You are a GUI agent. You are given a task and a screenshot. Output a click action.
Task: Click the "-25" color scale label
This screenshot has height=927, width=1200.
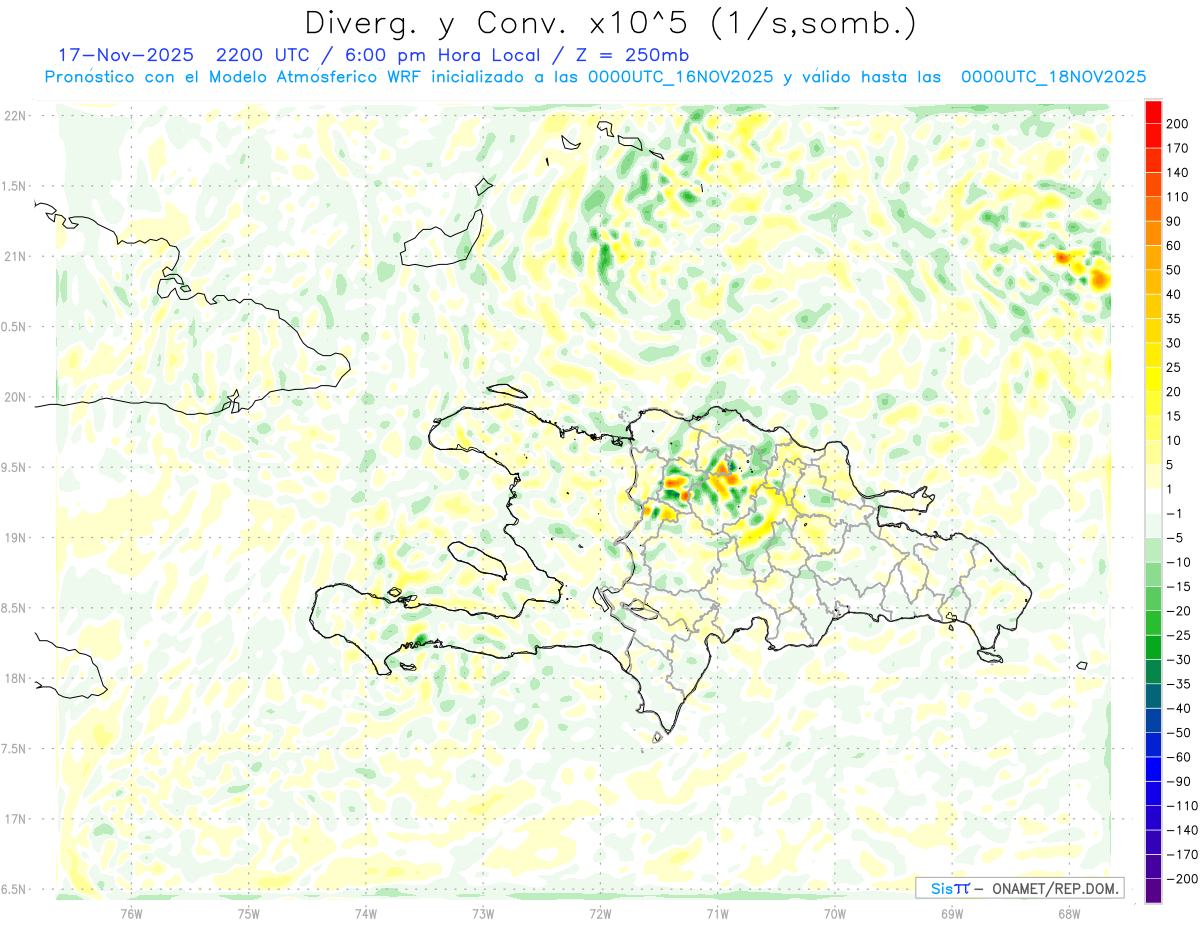pyautogui.click(x=1178, y=635)
